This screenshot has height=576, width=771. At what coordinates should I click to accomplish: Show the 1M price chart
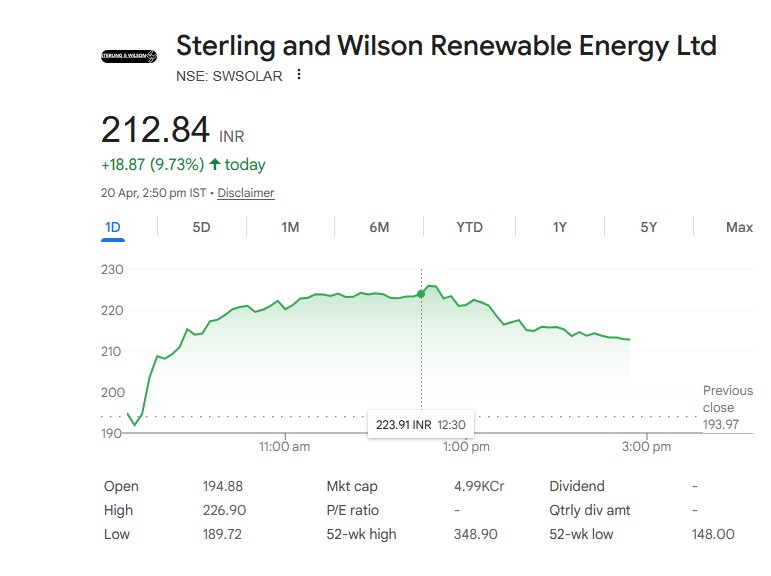pos(290,227)
